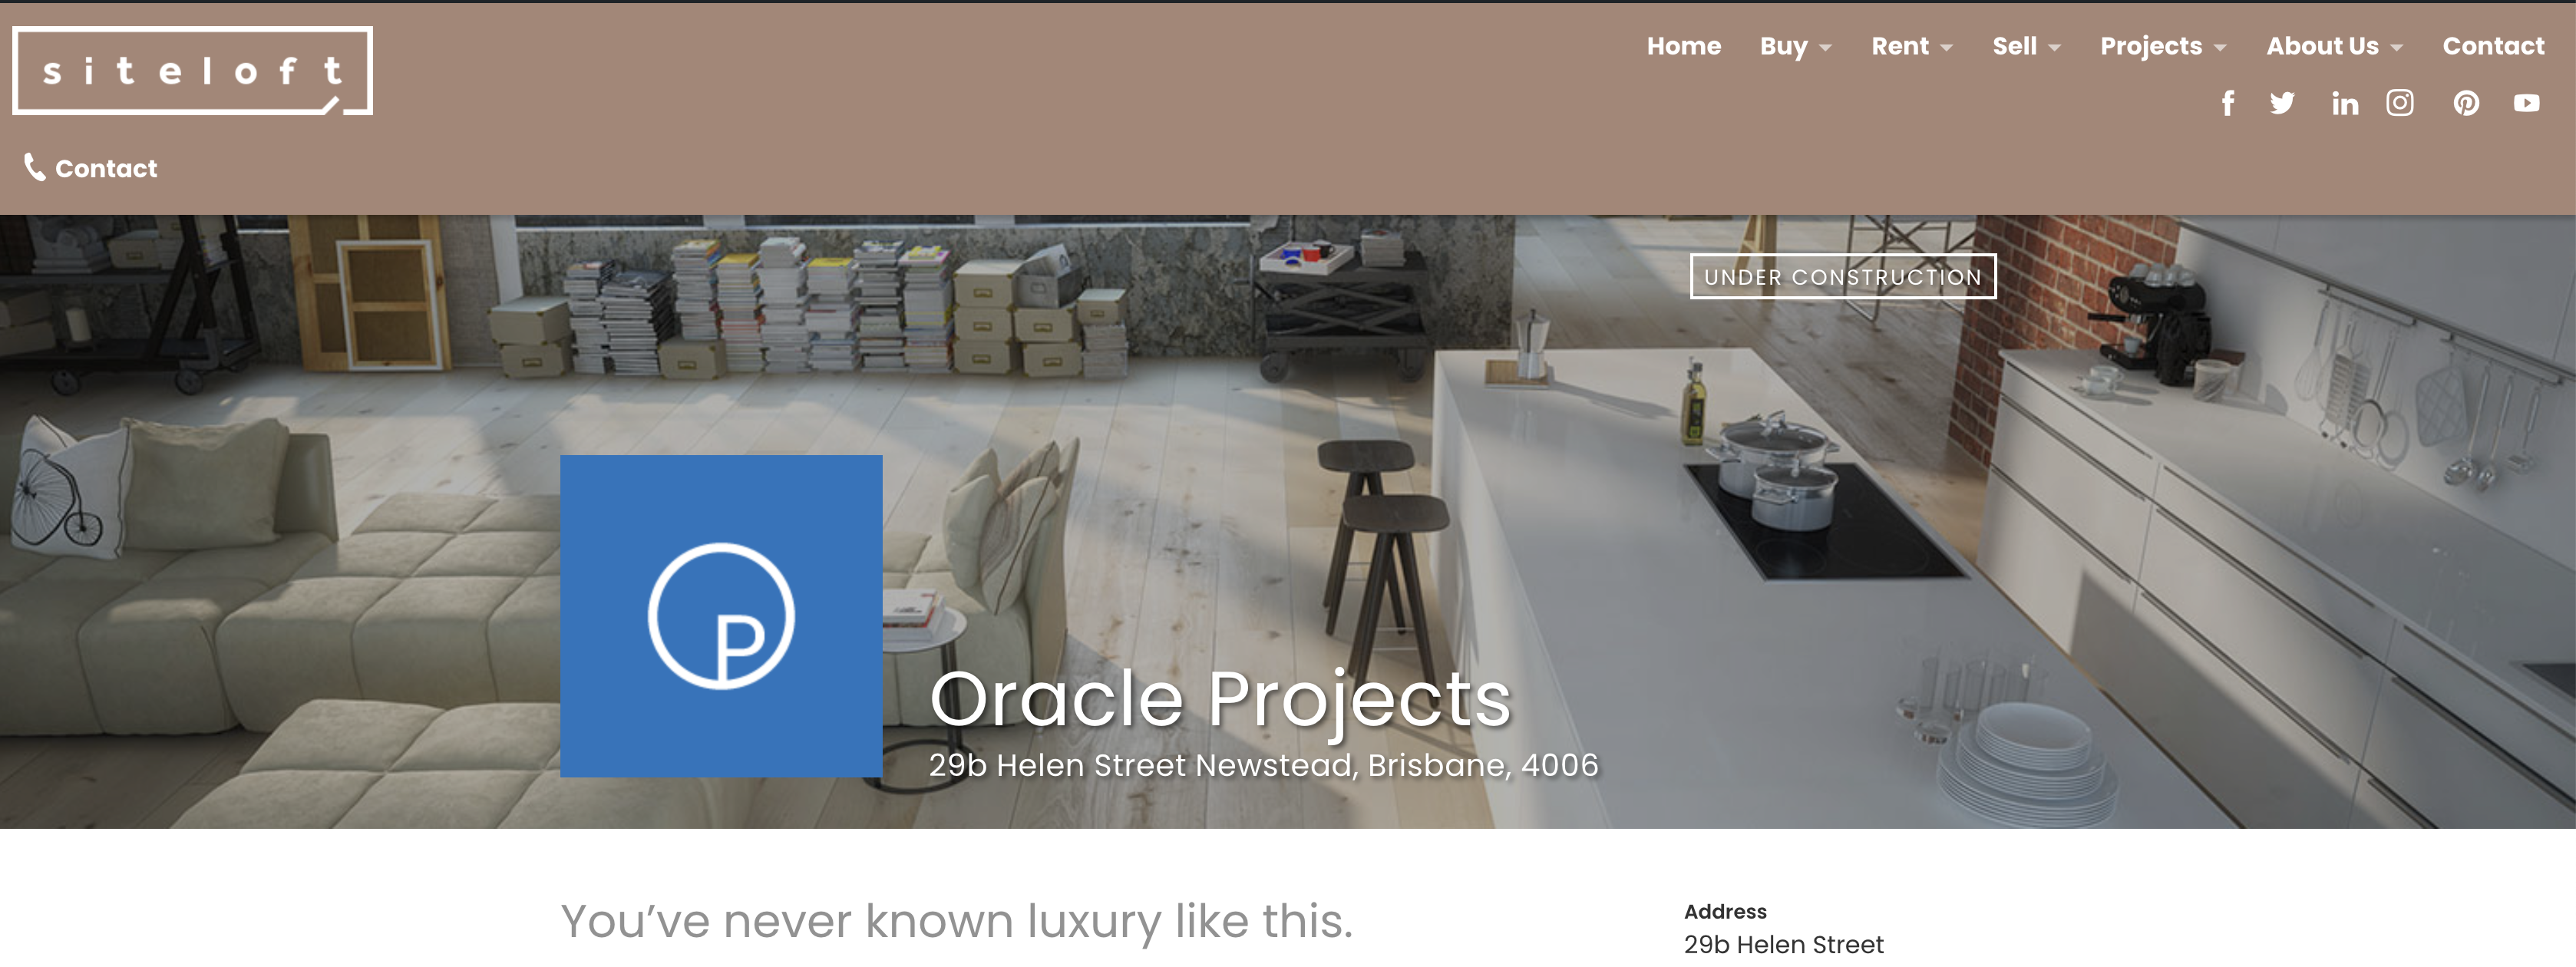Image resolution: width=2576 pixels, height=967 pixels.
Task: Click the Contact link below the logo
Action: tap(106, 168)
